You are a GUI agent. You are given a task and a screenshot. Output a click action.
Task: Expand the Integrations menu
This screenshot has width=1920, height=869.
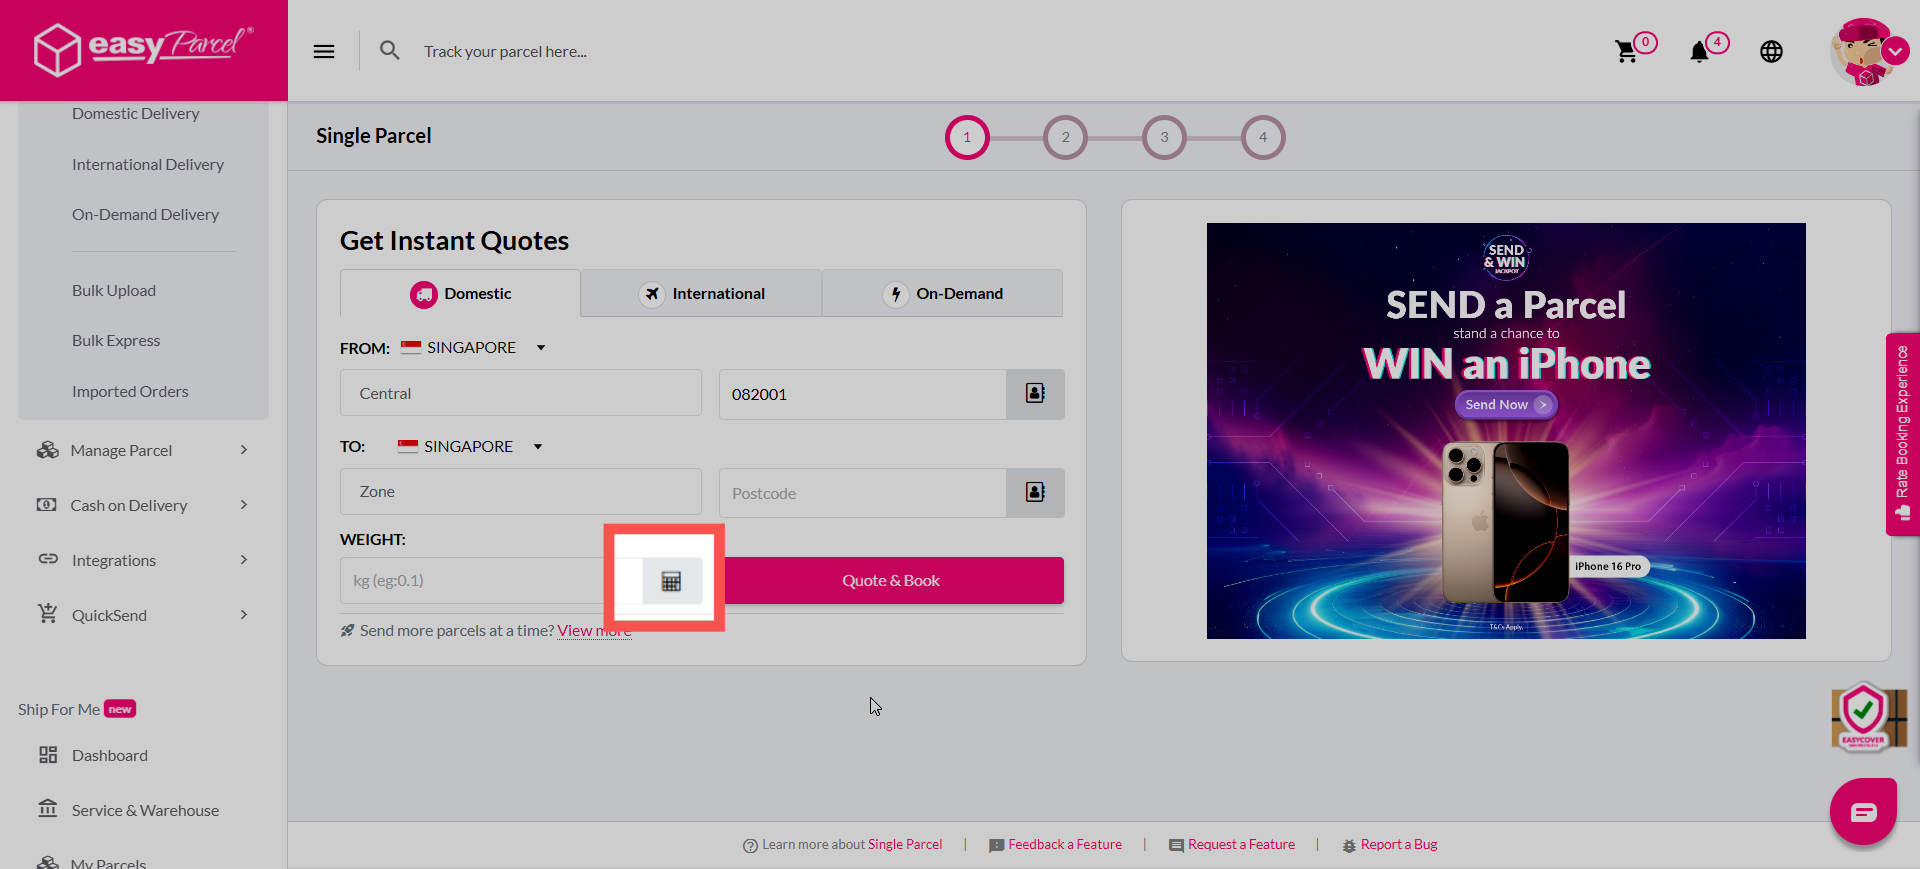click(x=244, y=560)
